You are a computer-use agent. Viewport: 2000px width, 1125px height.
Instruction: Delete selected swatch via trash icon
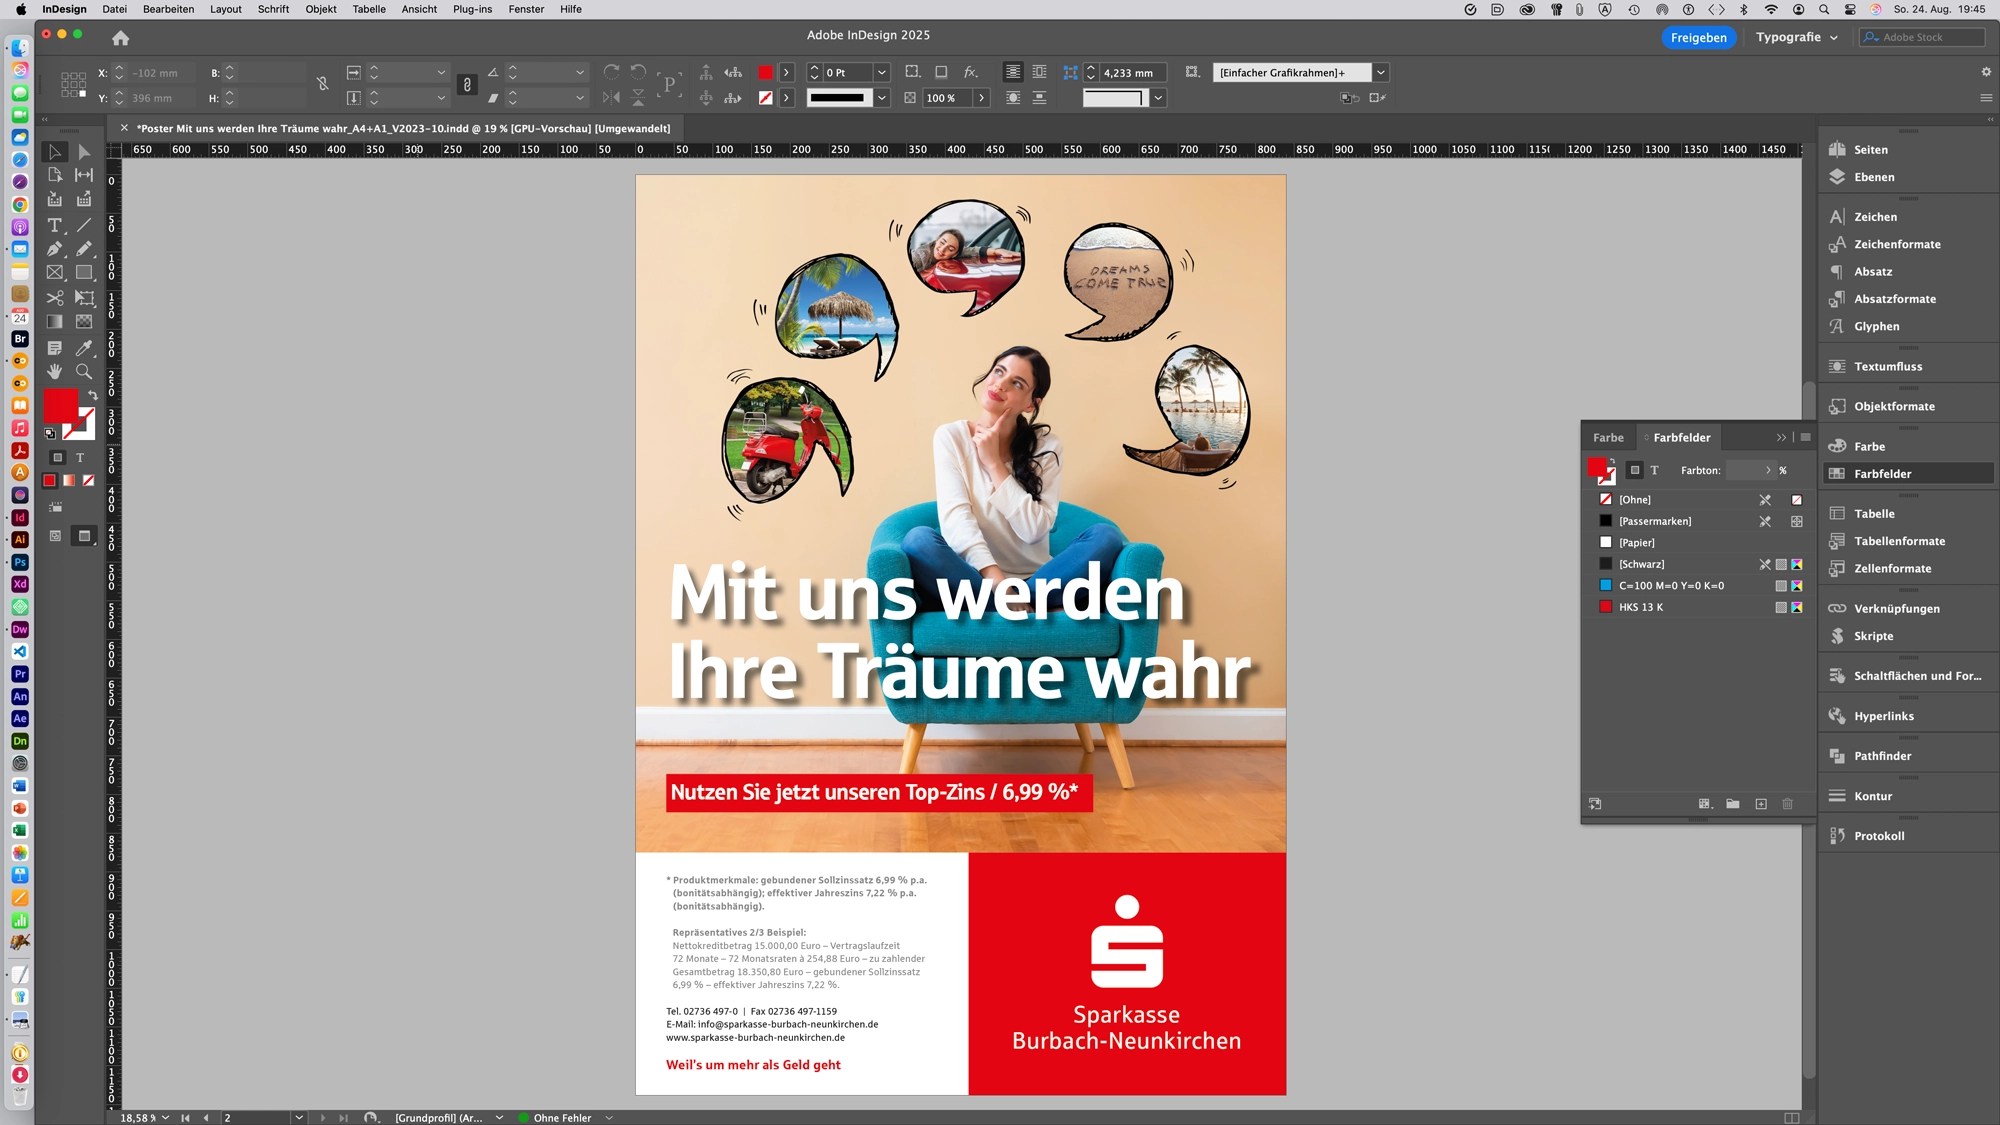1787,804
